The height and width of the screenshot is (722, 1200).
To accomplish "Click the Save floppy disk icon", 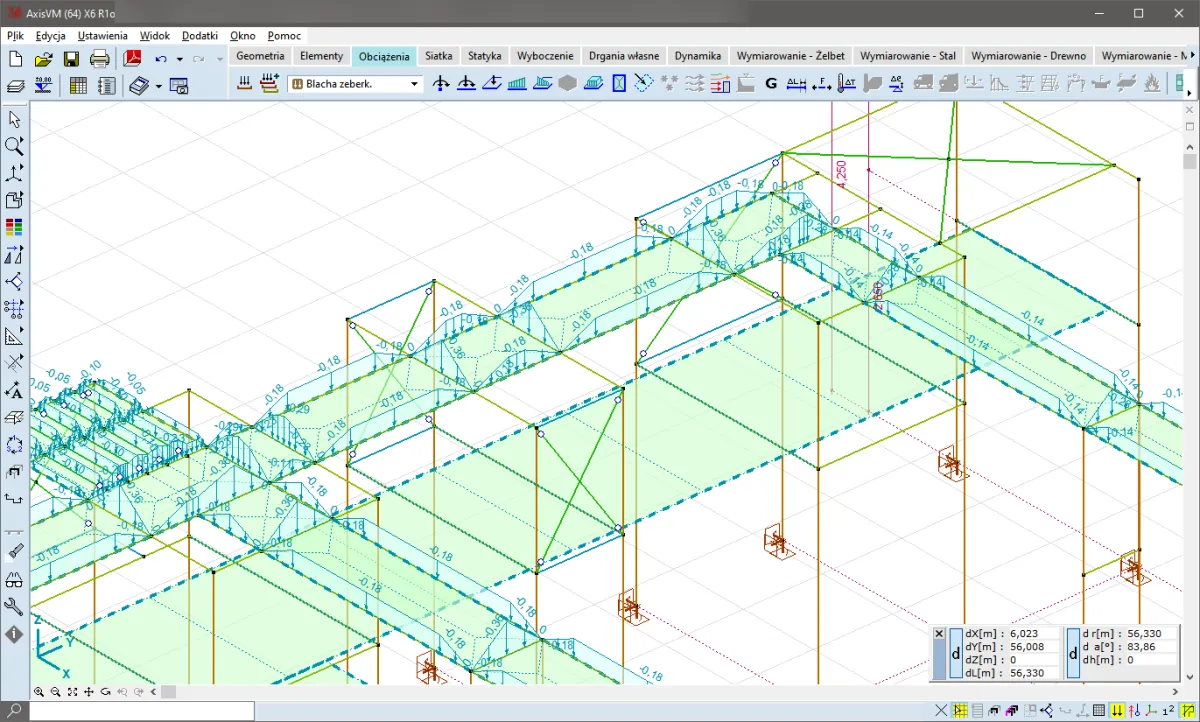I will pos(71,59).
